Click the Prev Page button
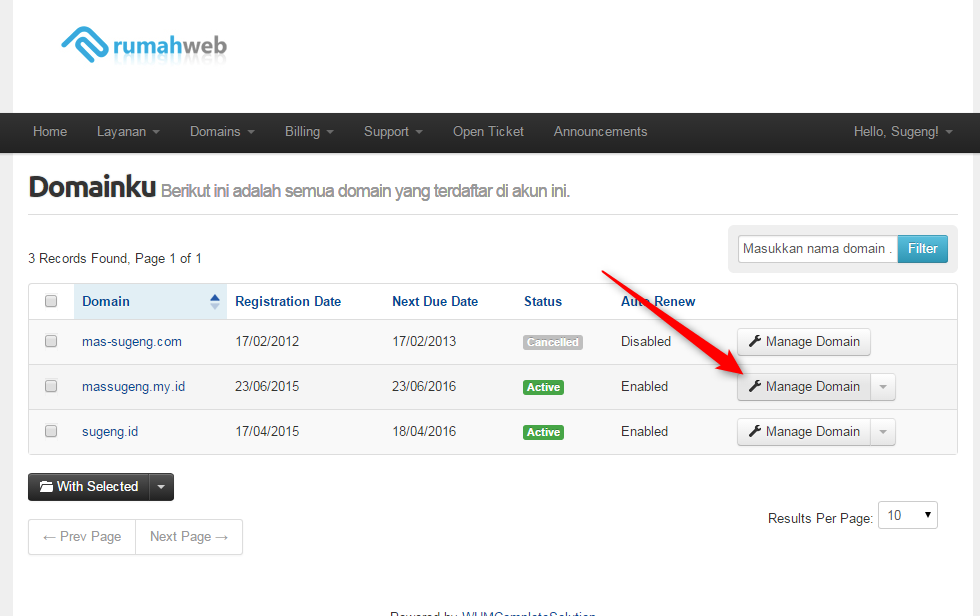The width and height of the screenshot is (980, 616). coord(82,537)
